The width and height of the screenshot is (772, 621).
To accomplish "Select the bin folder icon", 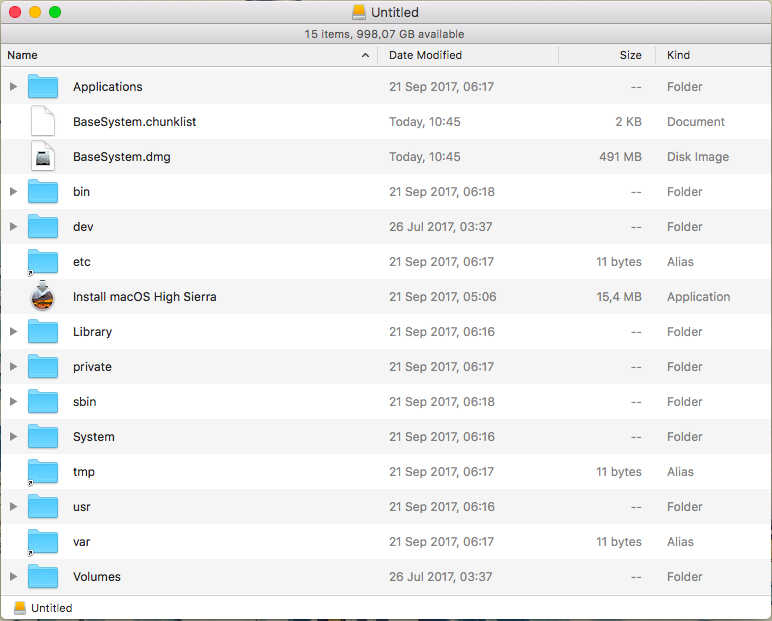I will (x=43, y=192).
